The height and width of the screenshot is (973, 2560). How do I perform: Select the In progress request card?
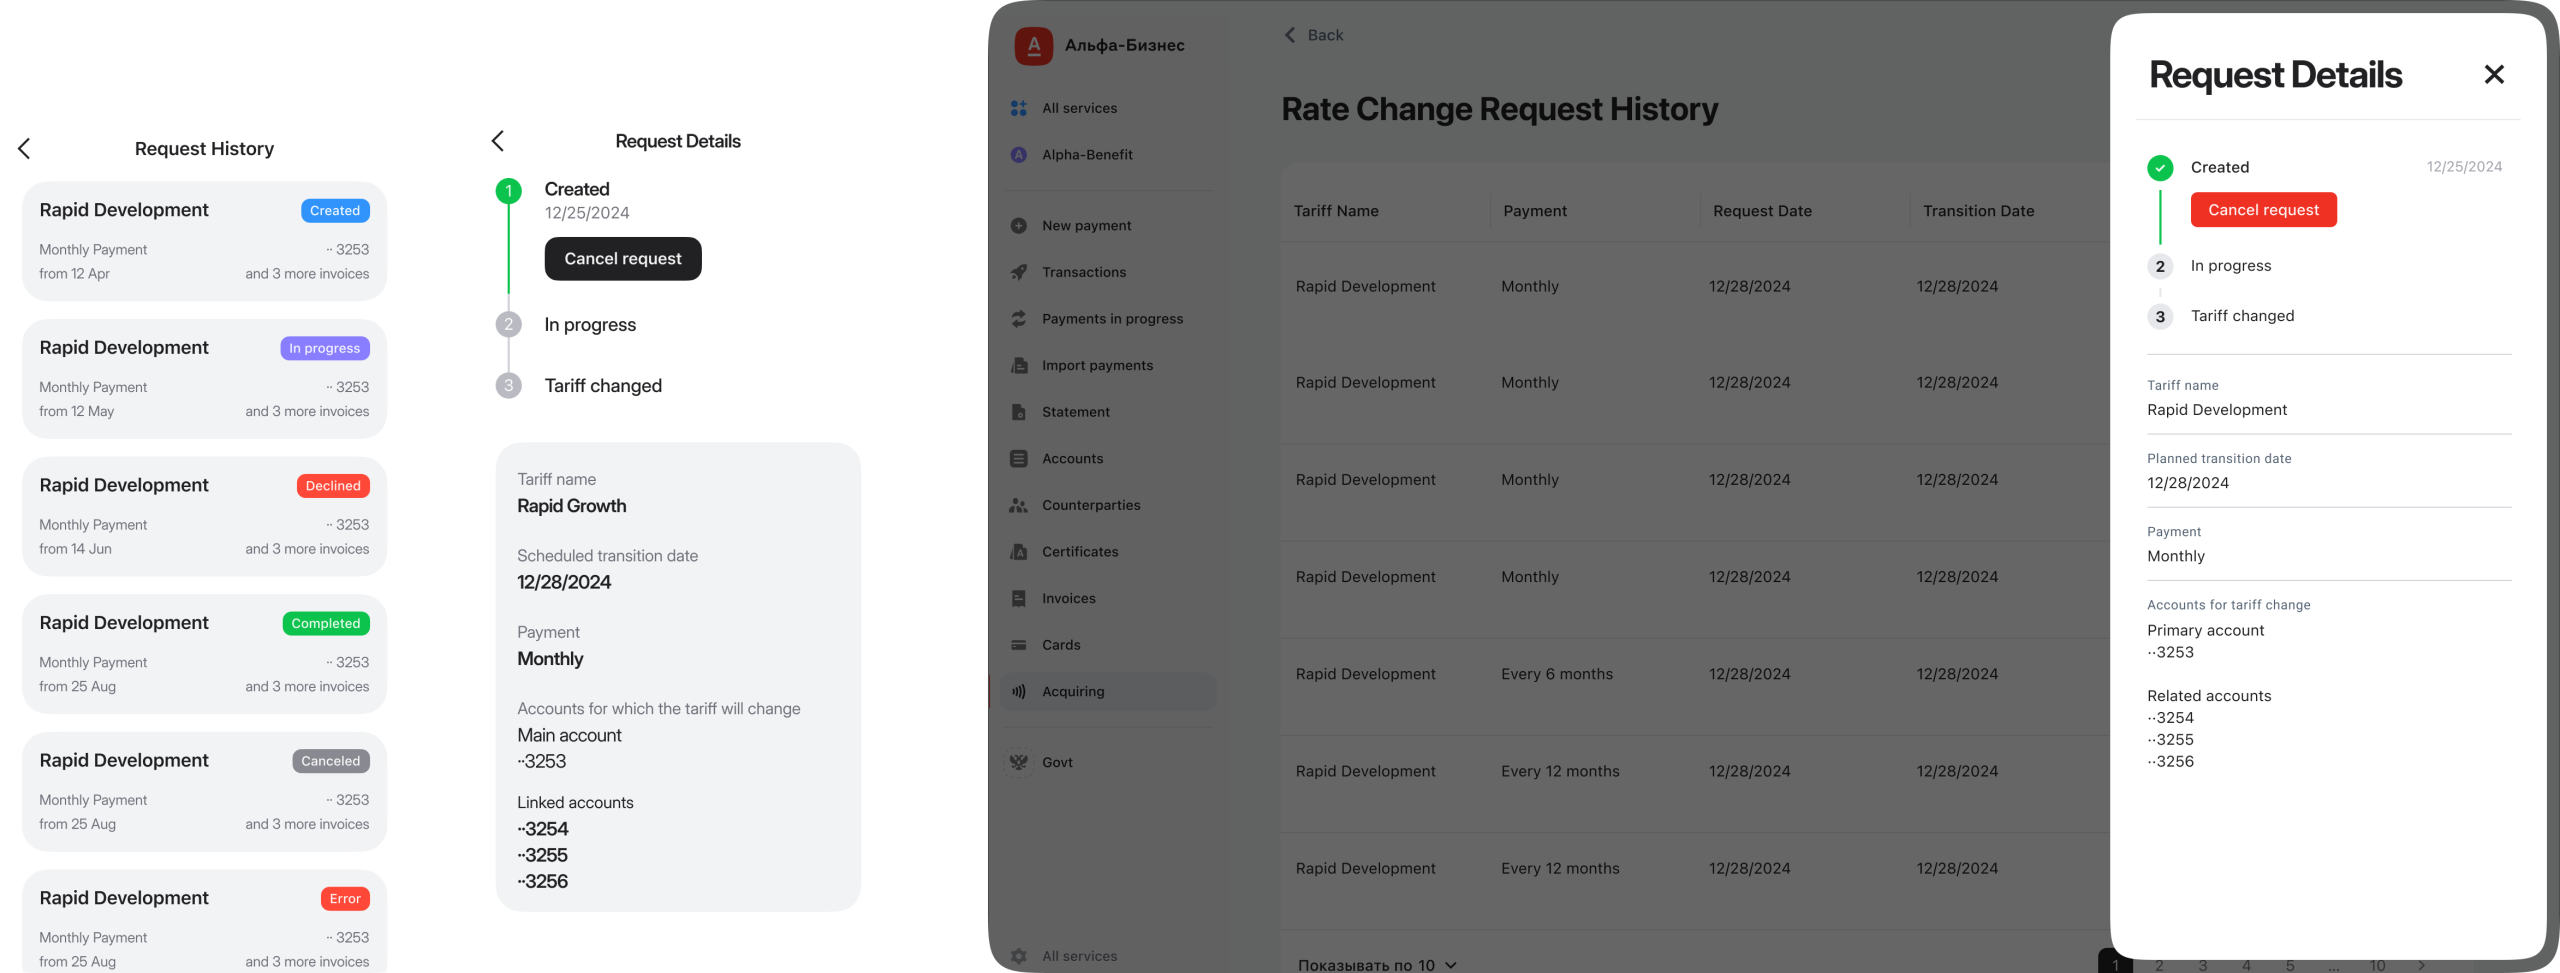pos(205,379)
